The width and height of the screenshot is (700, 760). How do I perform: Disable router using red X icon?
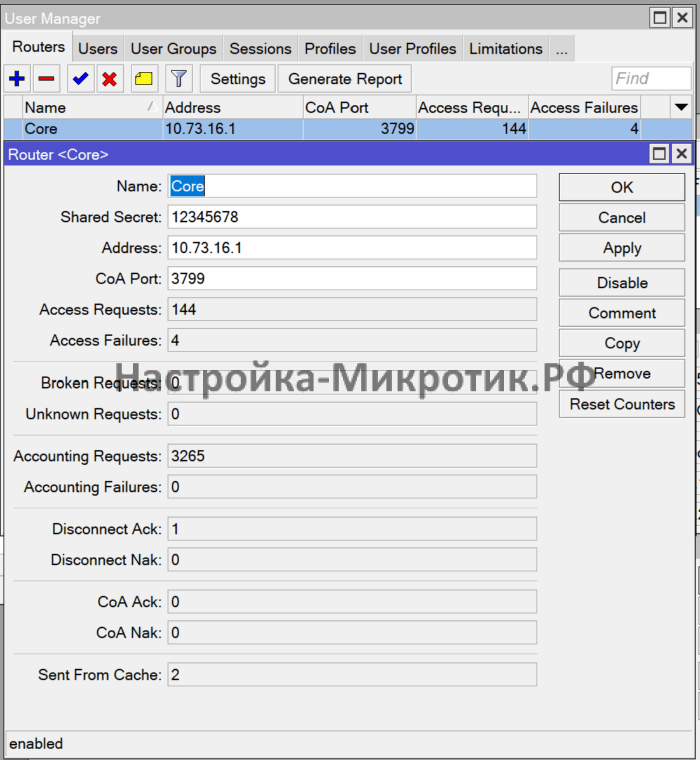pyautogui.click(x=110, y=79)
